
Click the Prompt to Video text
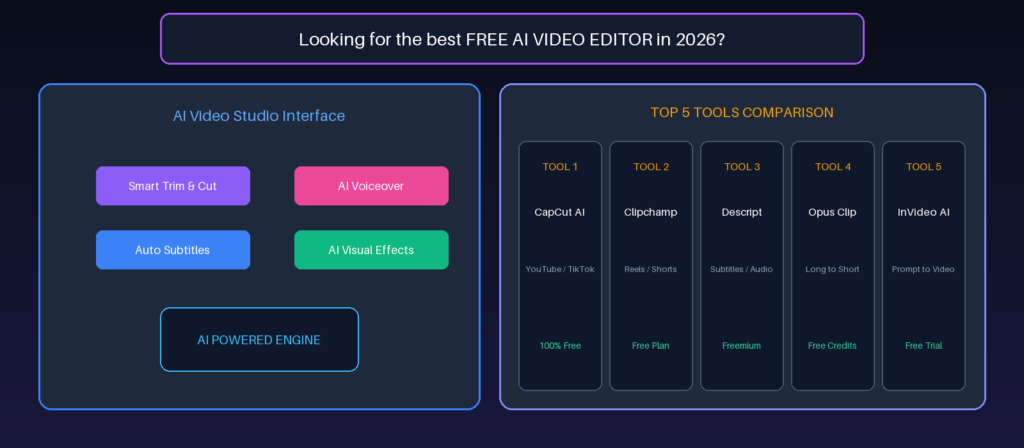[x=923, y=269]
